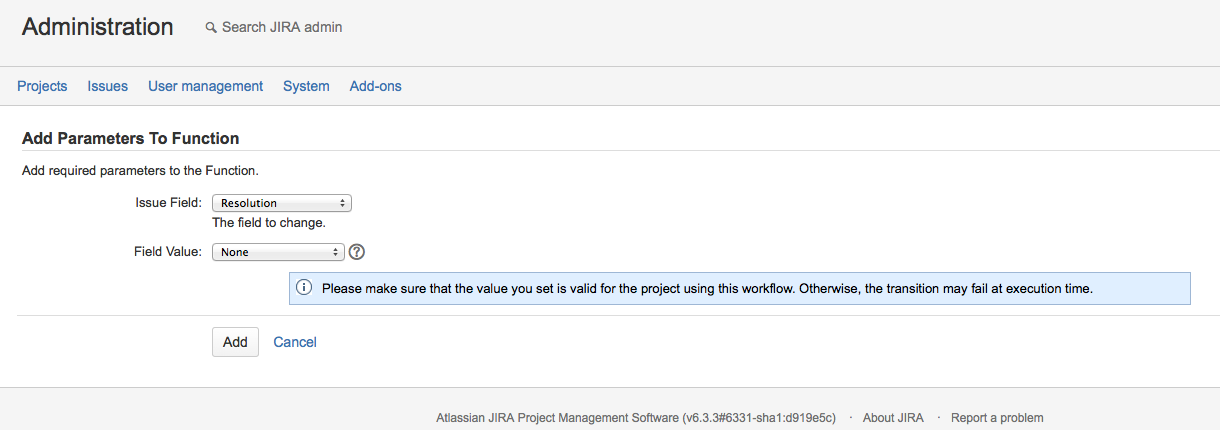Screen dimensions: 1220x430
Task: Click the blue workflow validity notice
Action: [x=740, y=288]
